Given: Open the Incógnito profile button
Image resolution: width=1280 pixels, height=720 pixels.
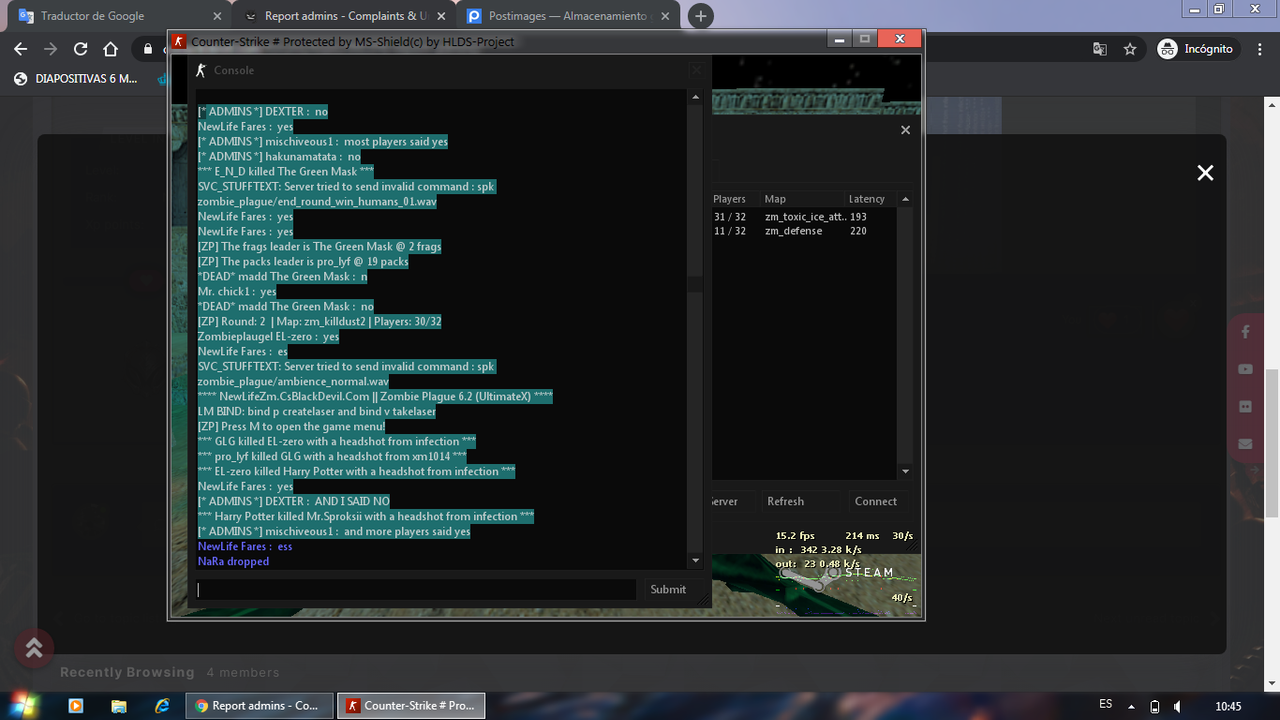Looking at the screenshot, I should click(1196, 49).
